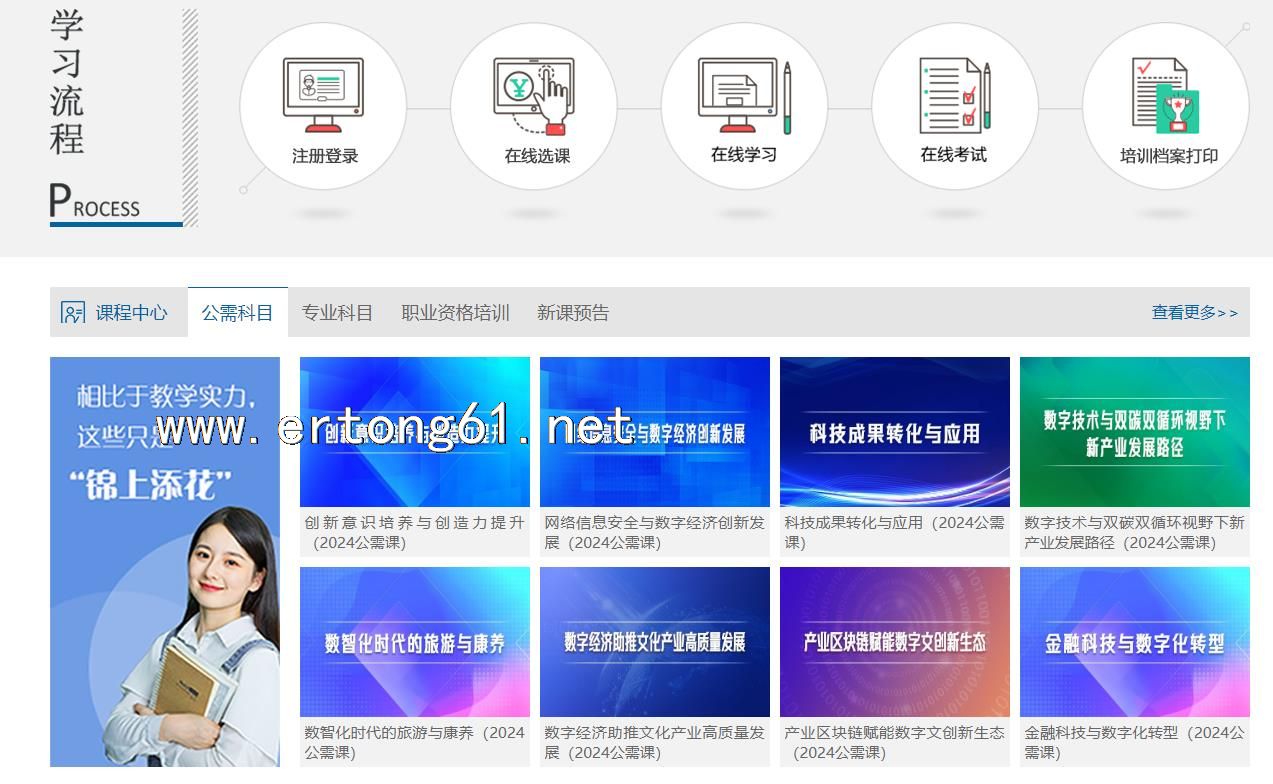
Task: Open the 金融科技与数字化转型 course thumbnail
Action: tap(1135, 642)
